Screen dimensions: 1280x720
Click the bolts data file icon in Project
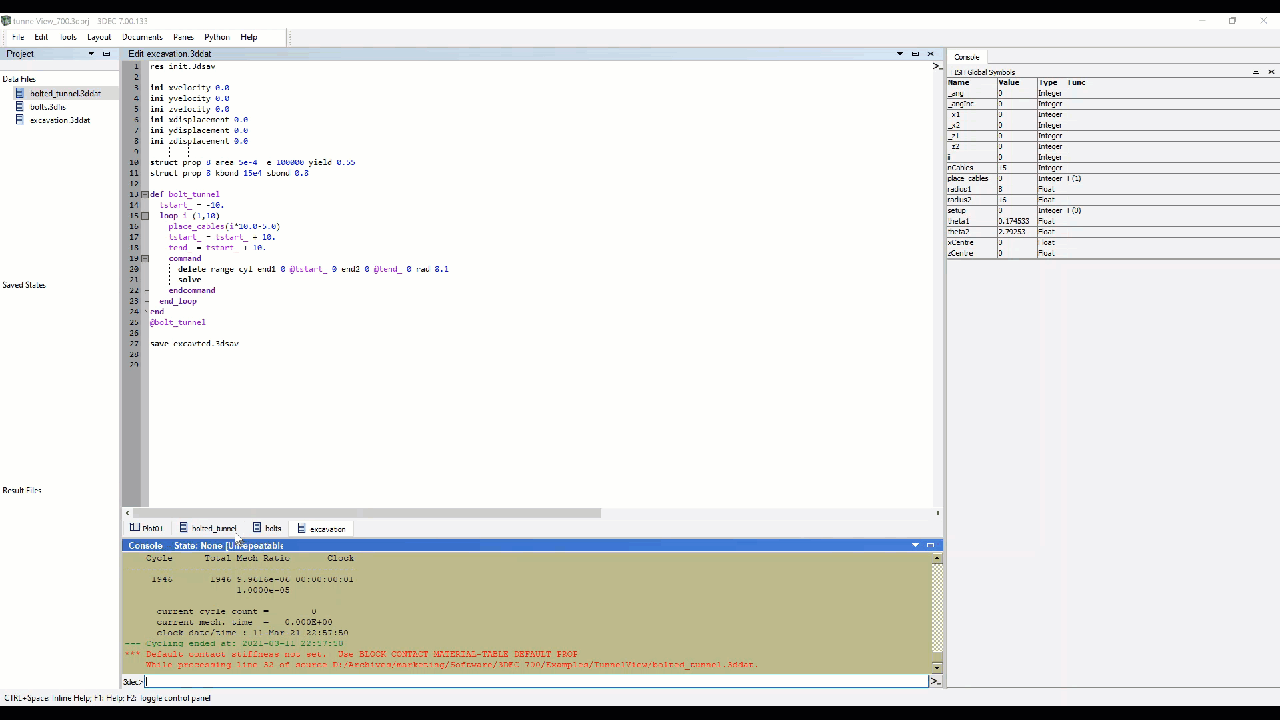(19, 107)
